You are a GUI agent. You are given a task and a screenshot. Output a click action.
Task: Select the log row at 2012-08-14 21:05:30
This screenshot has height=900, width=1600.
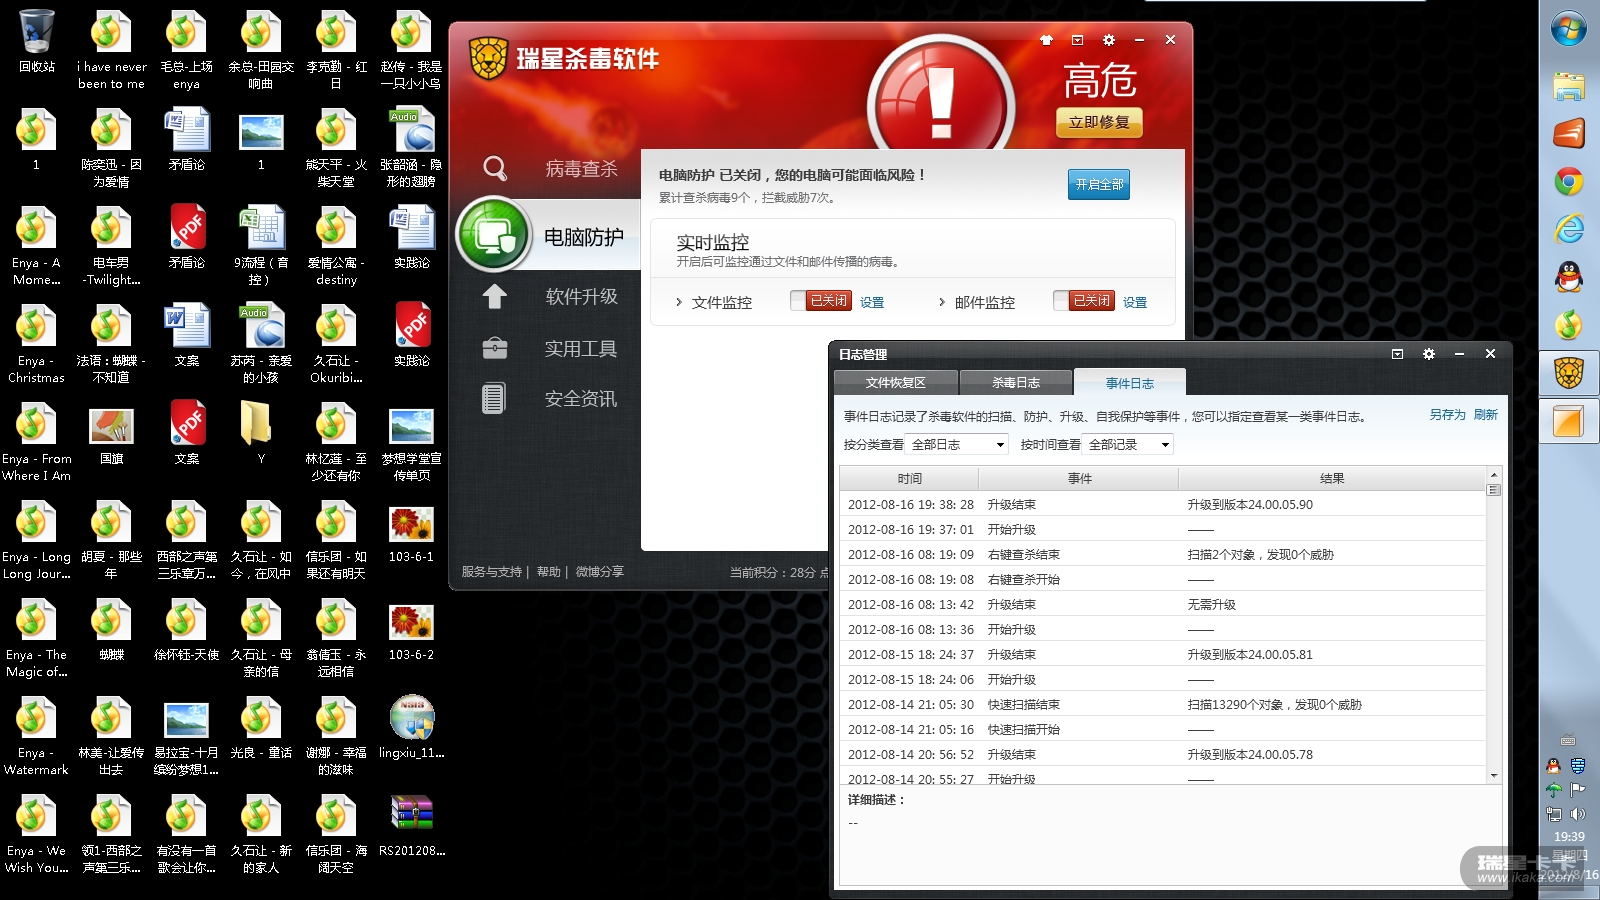click(x=1163, y=705)
